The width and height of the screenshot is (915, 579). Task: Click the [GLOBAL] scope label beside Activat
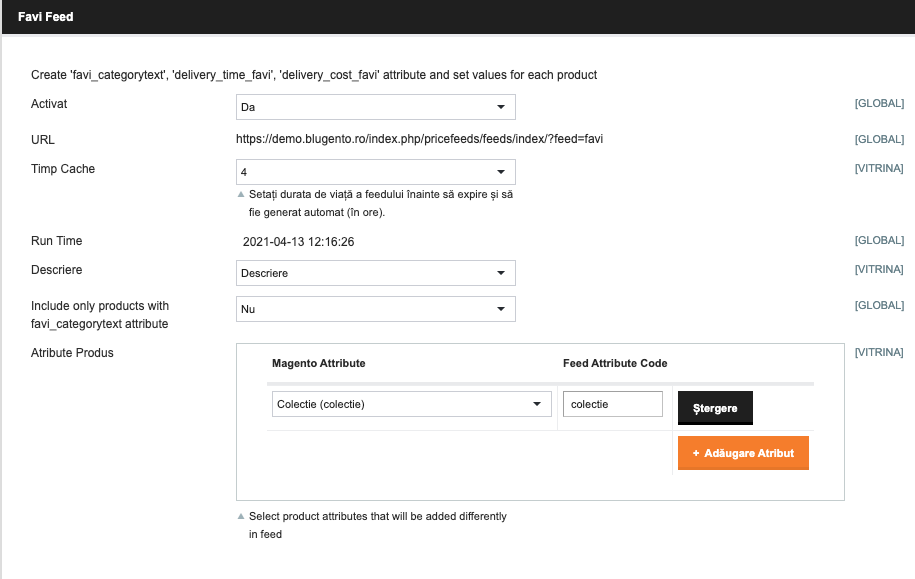coord(879,103)
